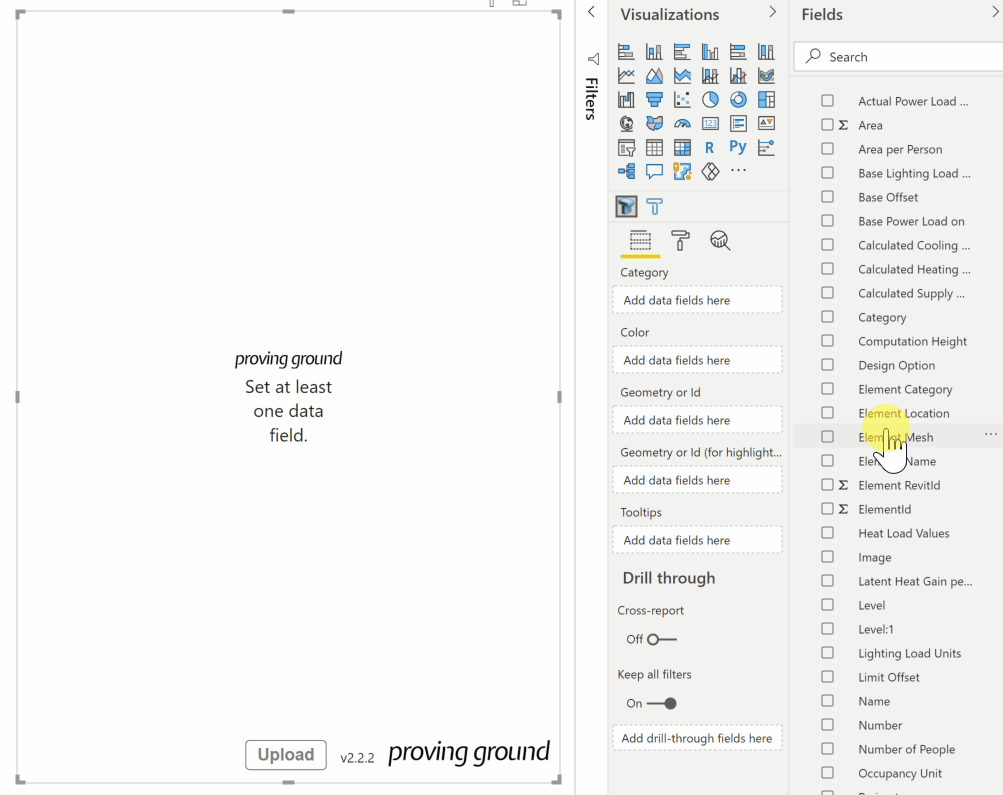Select the Python visual

[x=738, y=147]
